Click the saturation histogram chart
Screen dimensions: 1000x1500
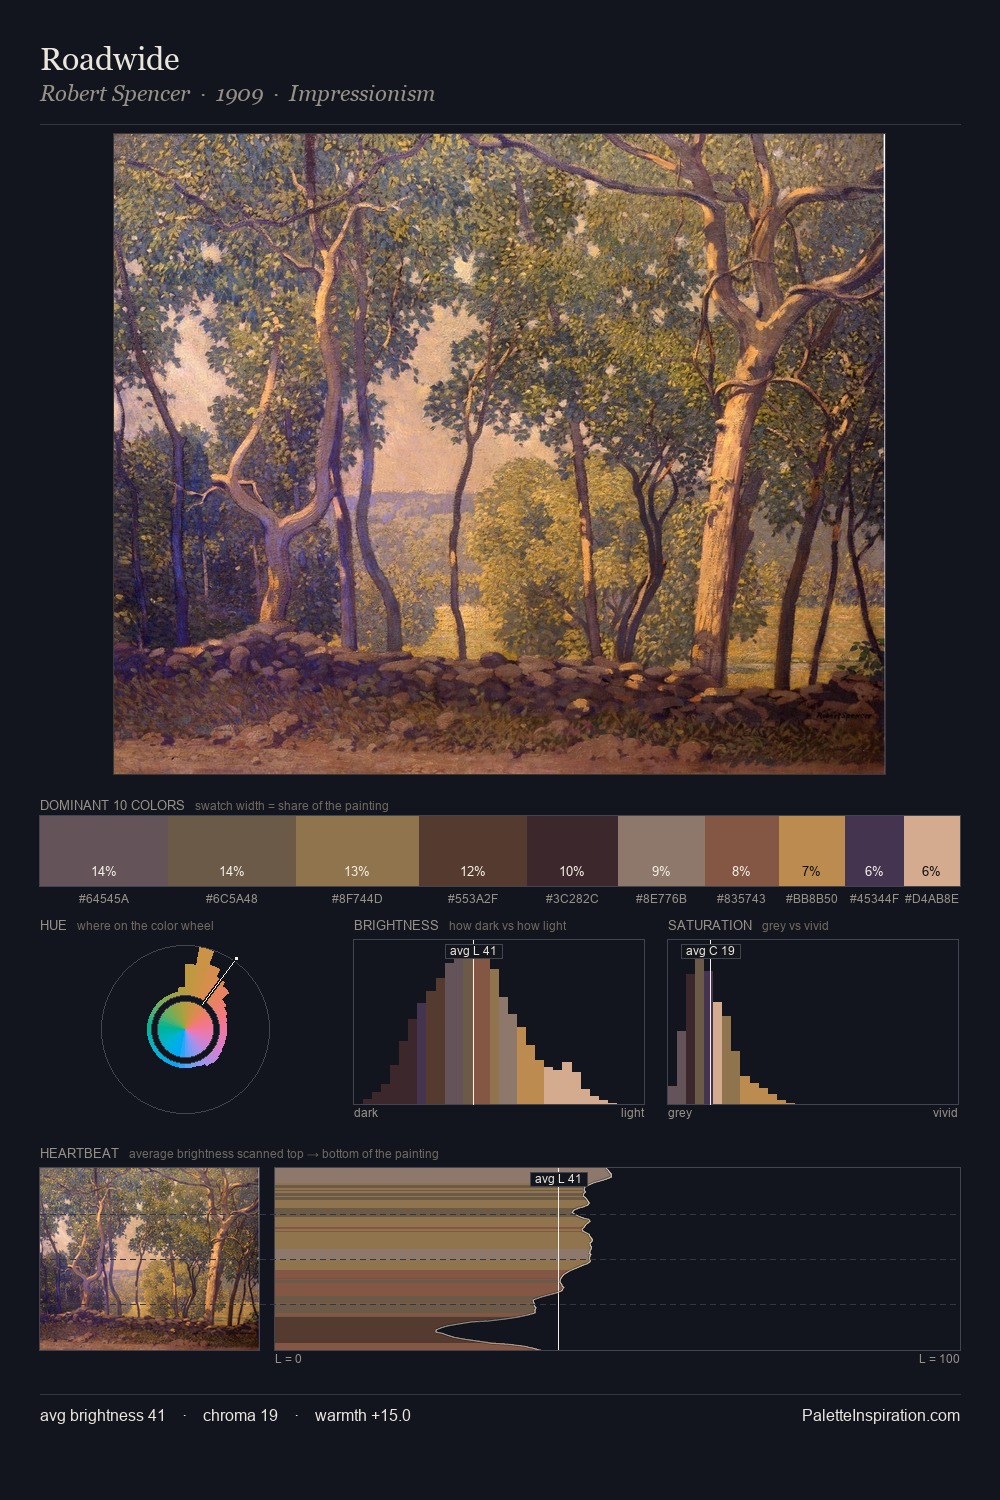(813, 1022)
